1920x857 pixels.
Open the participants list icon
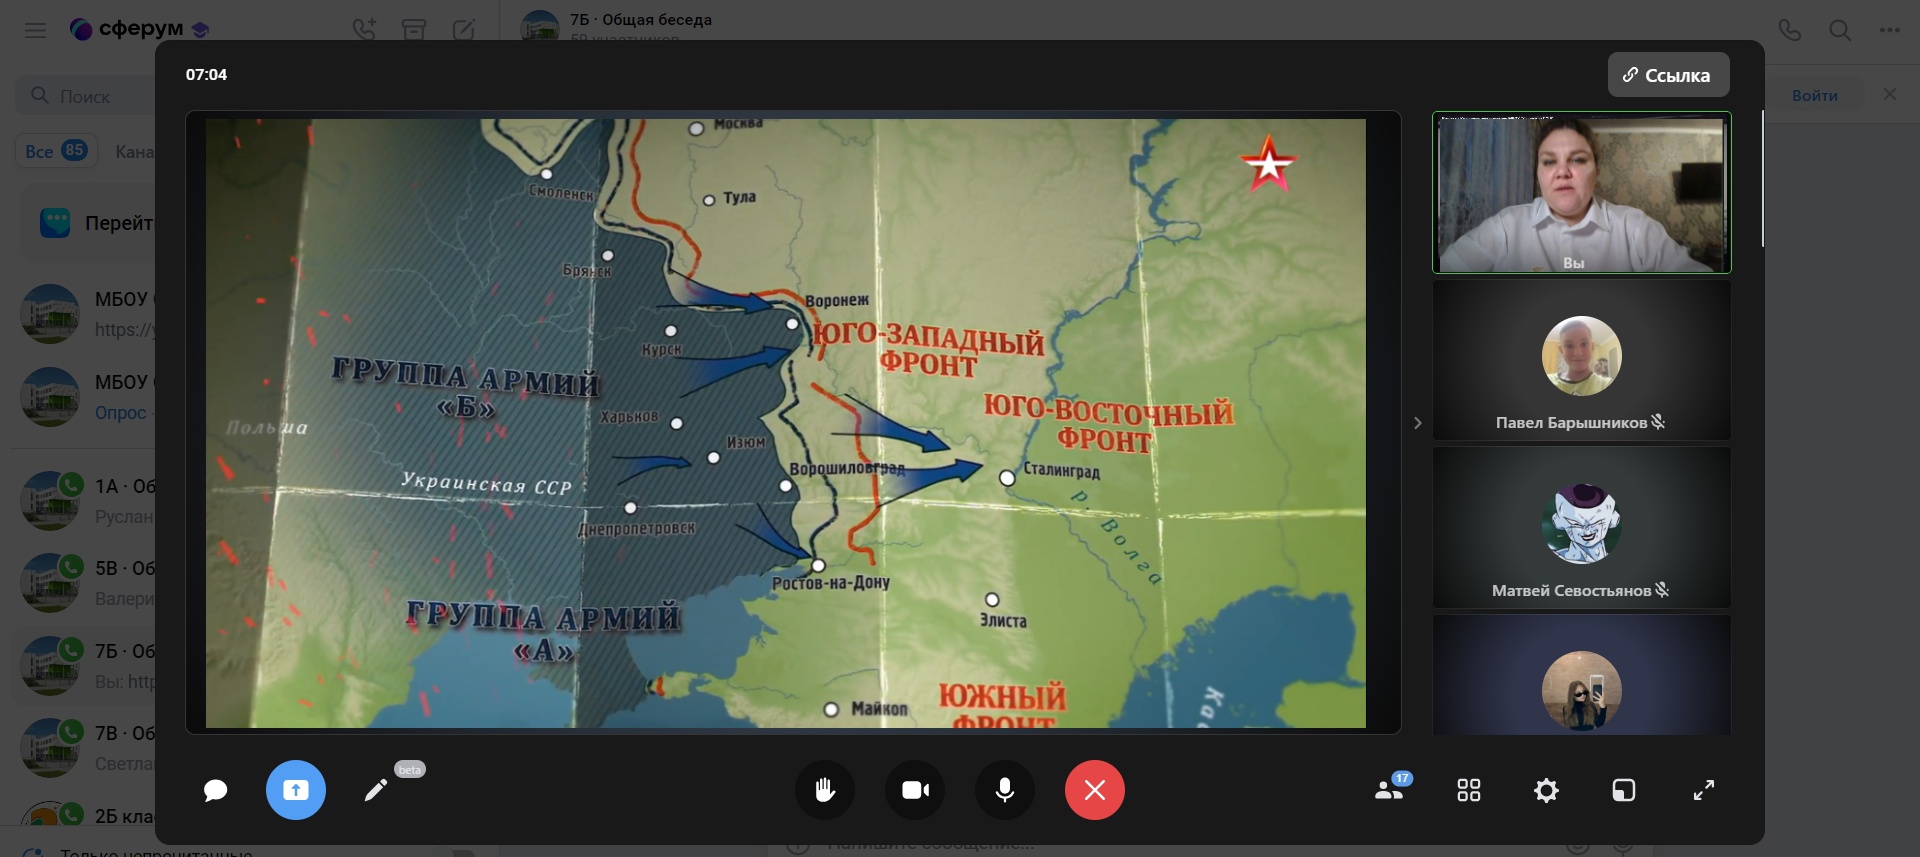tap(1390, 790)
